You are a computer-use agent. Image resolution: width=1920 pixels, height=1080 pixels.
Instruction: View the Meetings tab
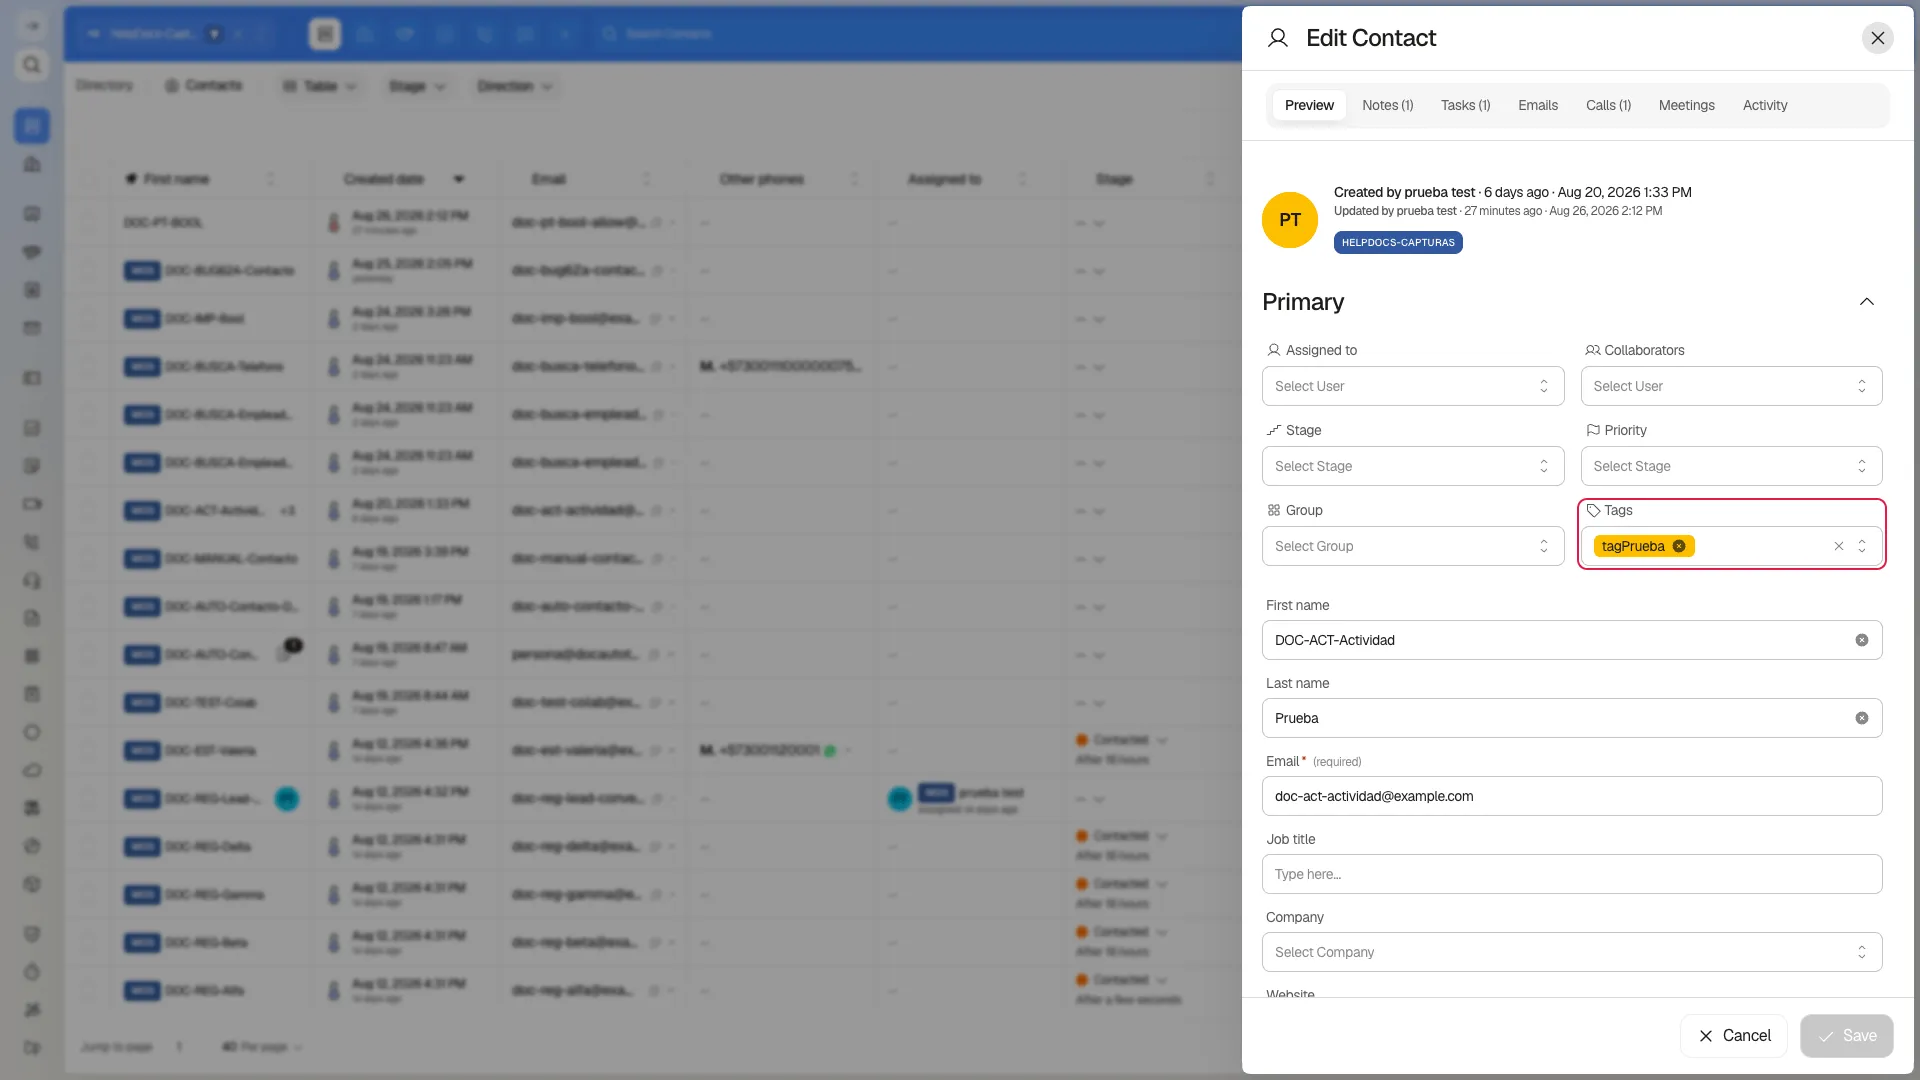tap(1686, 105)
